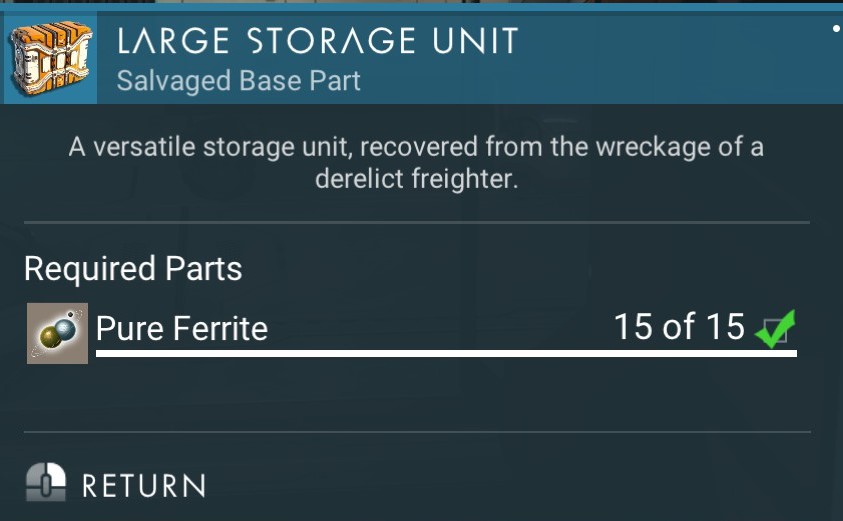
Task: Select the Pure Ferrite label text
Action: [x=182, y=328]
